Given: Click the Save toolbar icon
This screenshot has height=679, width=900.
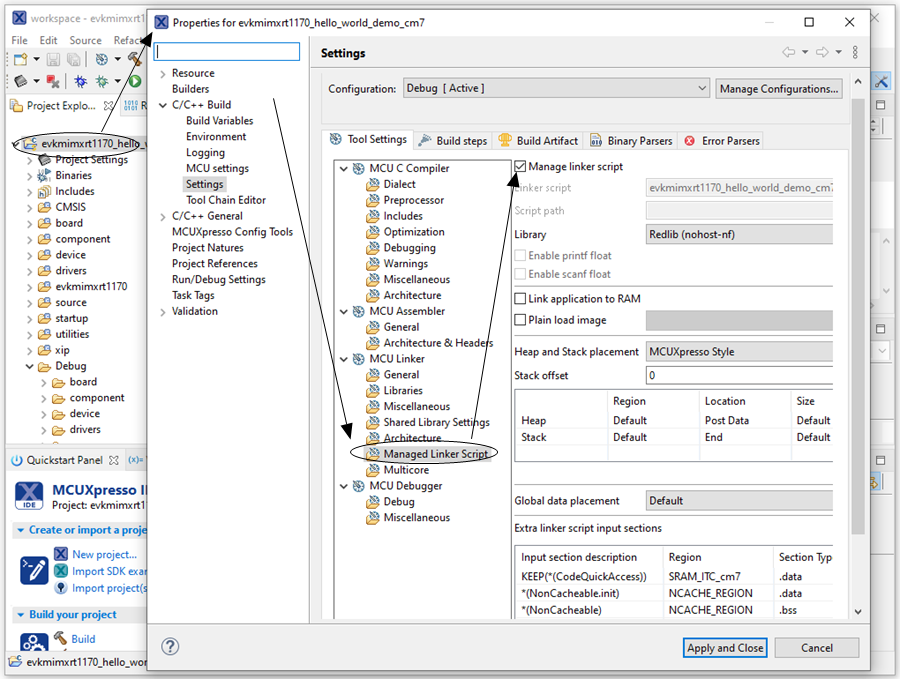Looking at the screenshot, I should click(53, 59).
